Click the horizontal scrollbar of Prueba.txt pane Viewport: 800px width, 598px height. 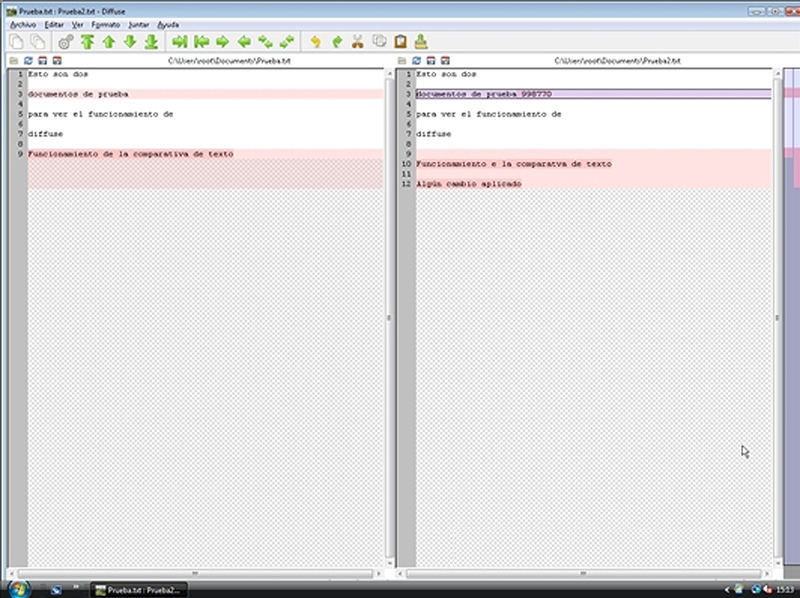[x=195, y=574]
